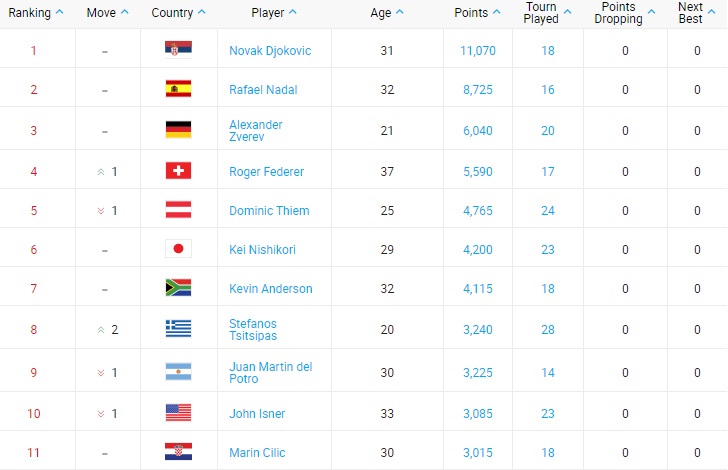This screenshot has height=470, width=728.
Task: Sort by Country column header
Action: tap(172, 13)
